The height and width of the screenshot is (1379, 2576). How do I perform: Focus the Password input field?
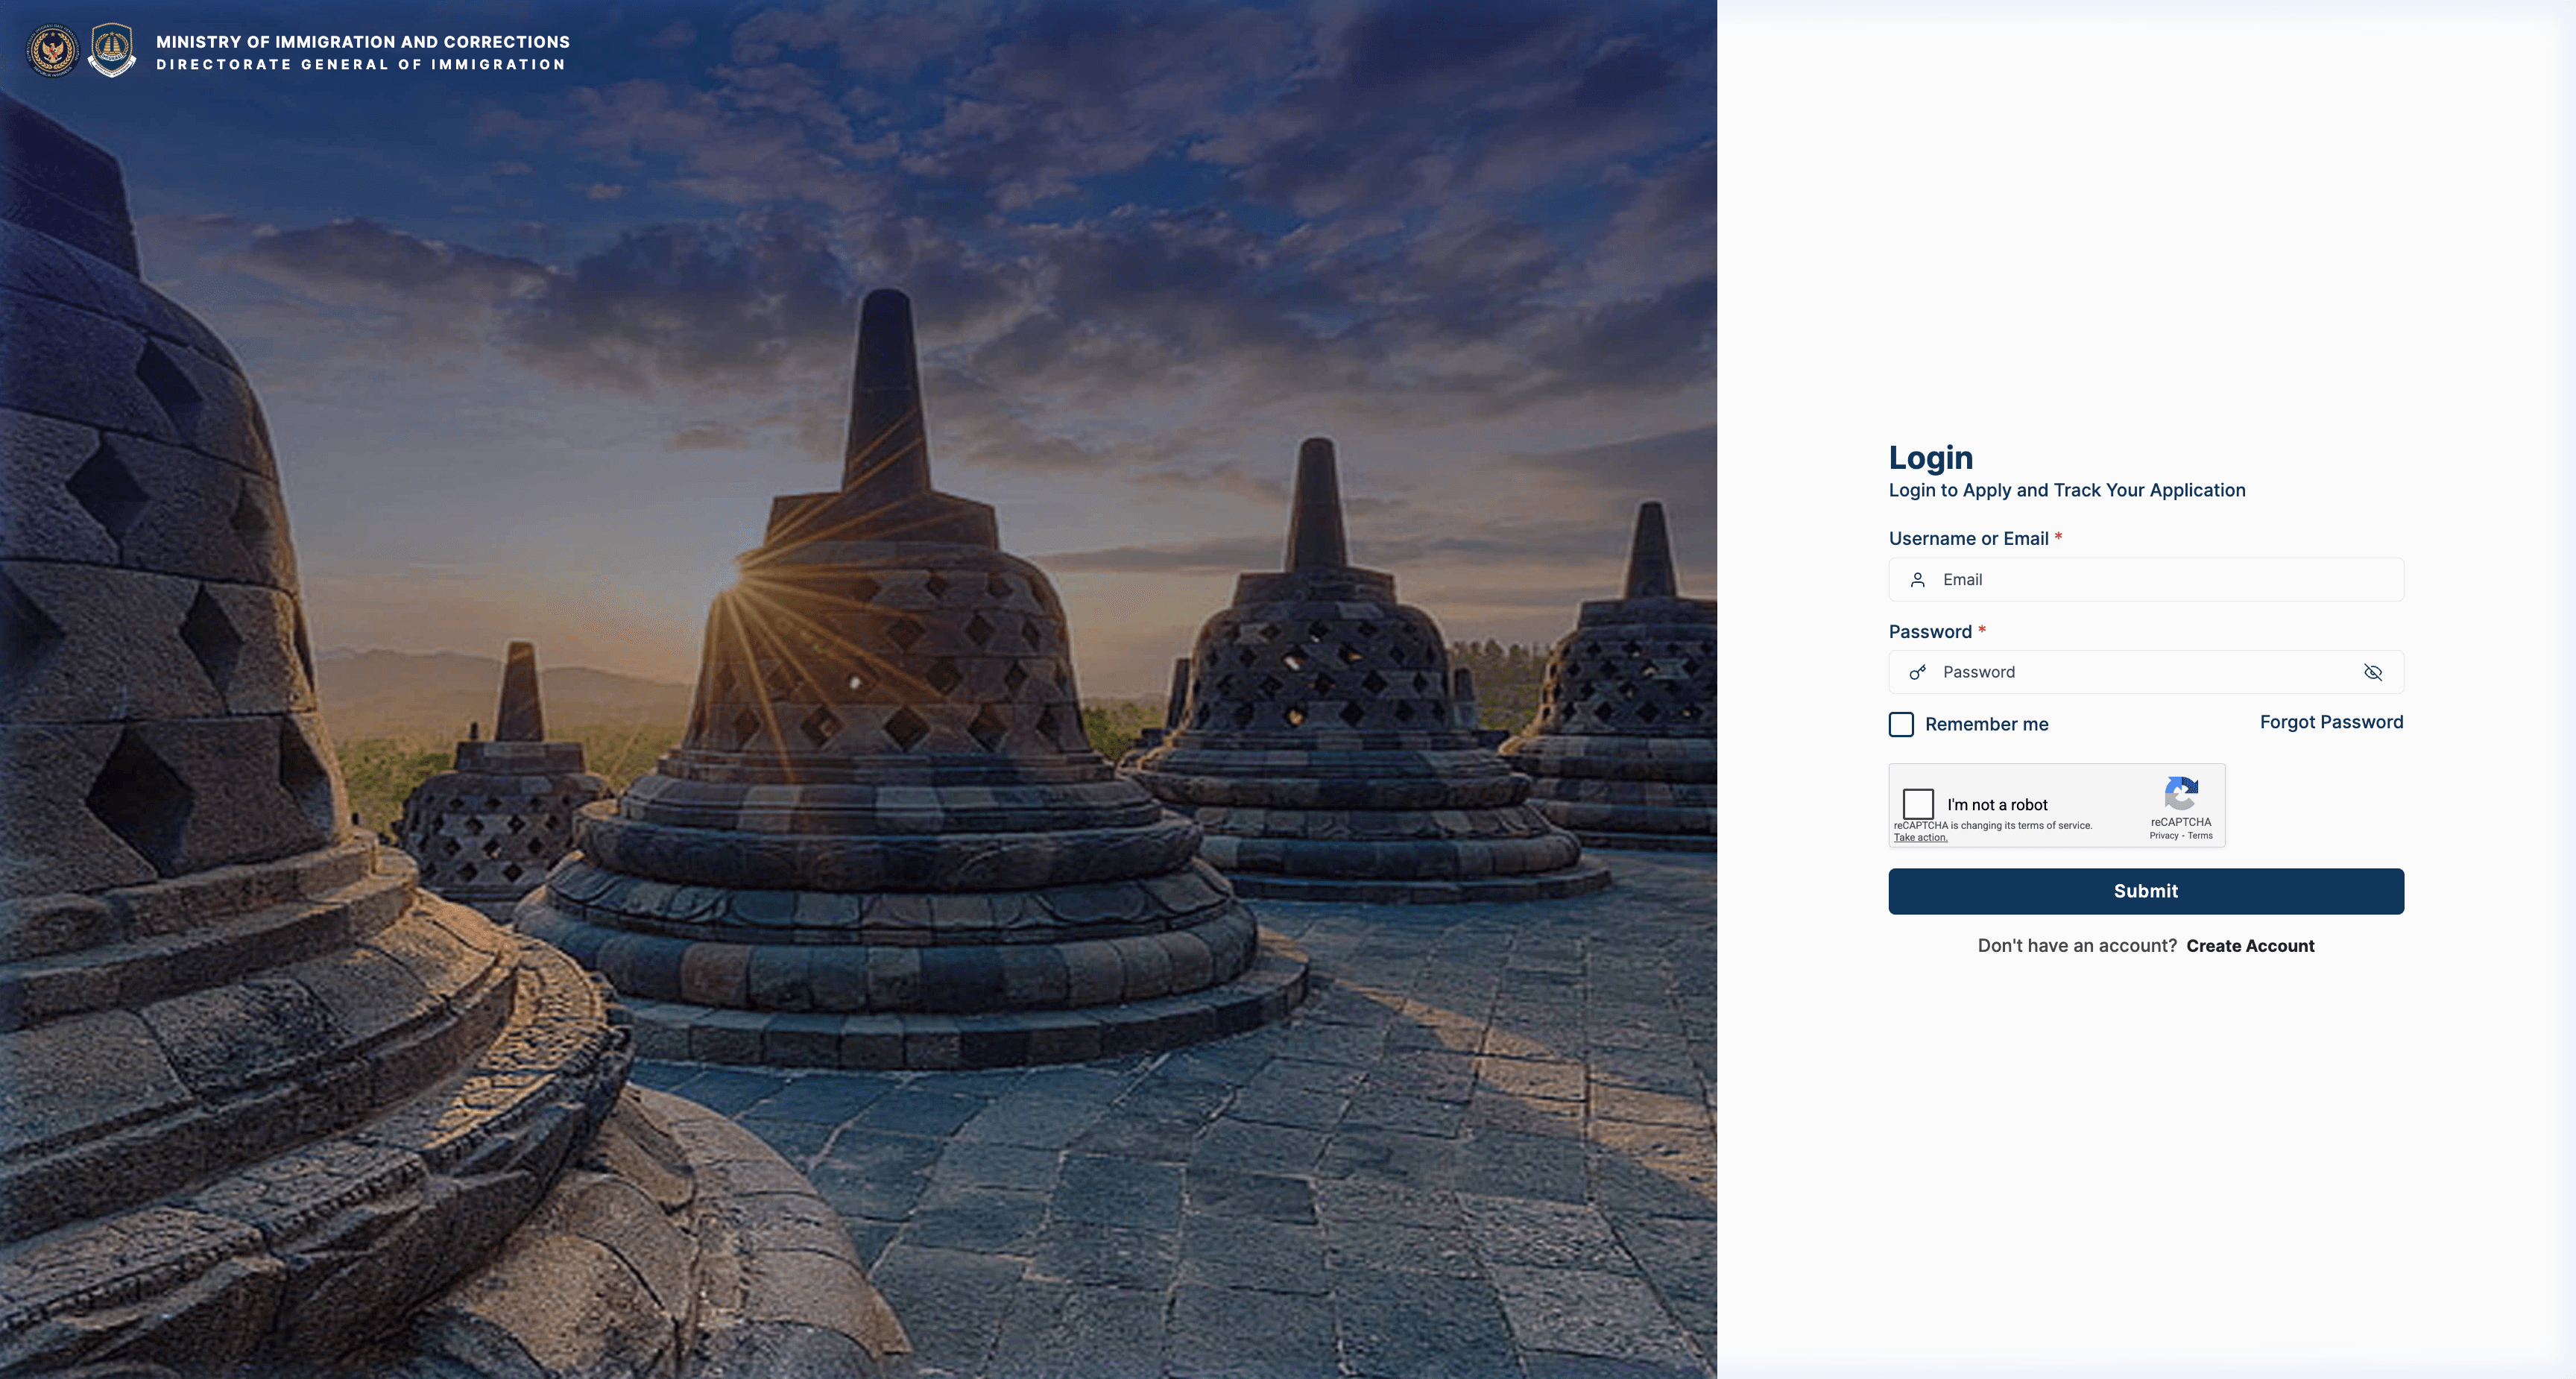2146,672
